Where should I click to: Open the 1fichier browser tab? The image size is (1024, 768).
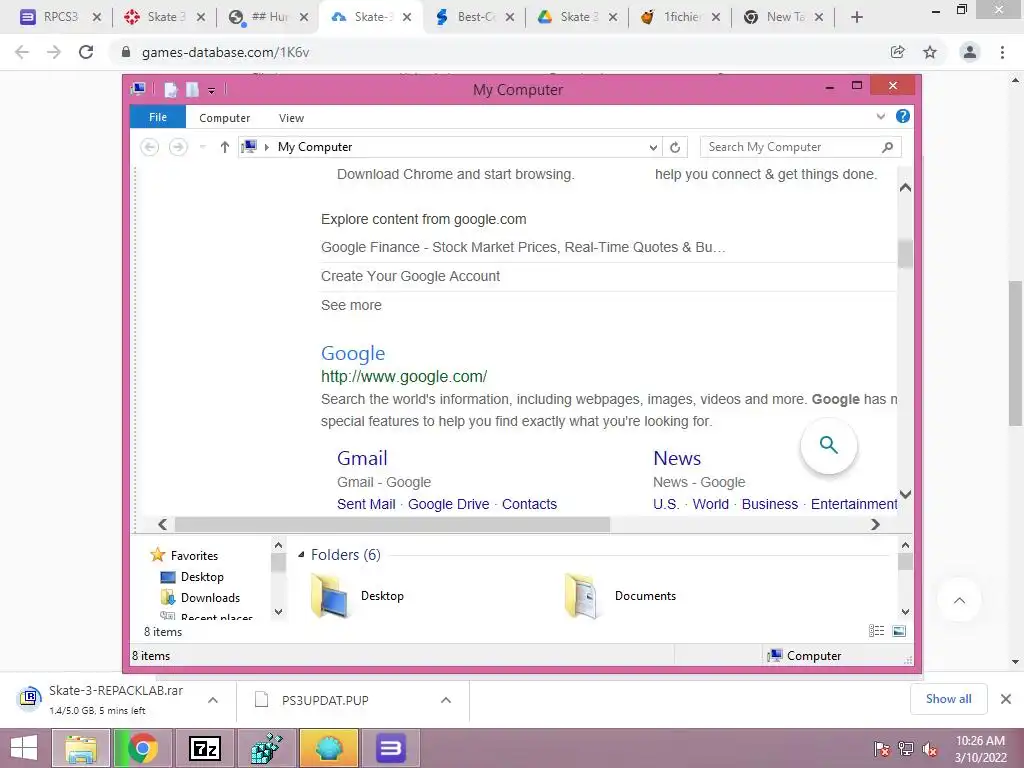671,17
